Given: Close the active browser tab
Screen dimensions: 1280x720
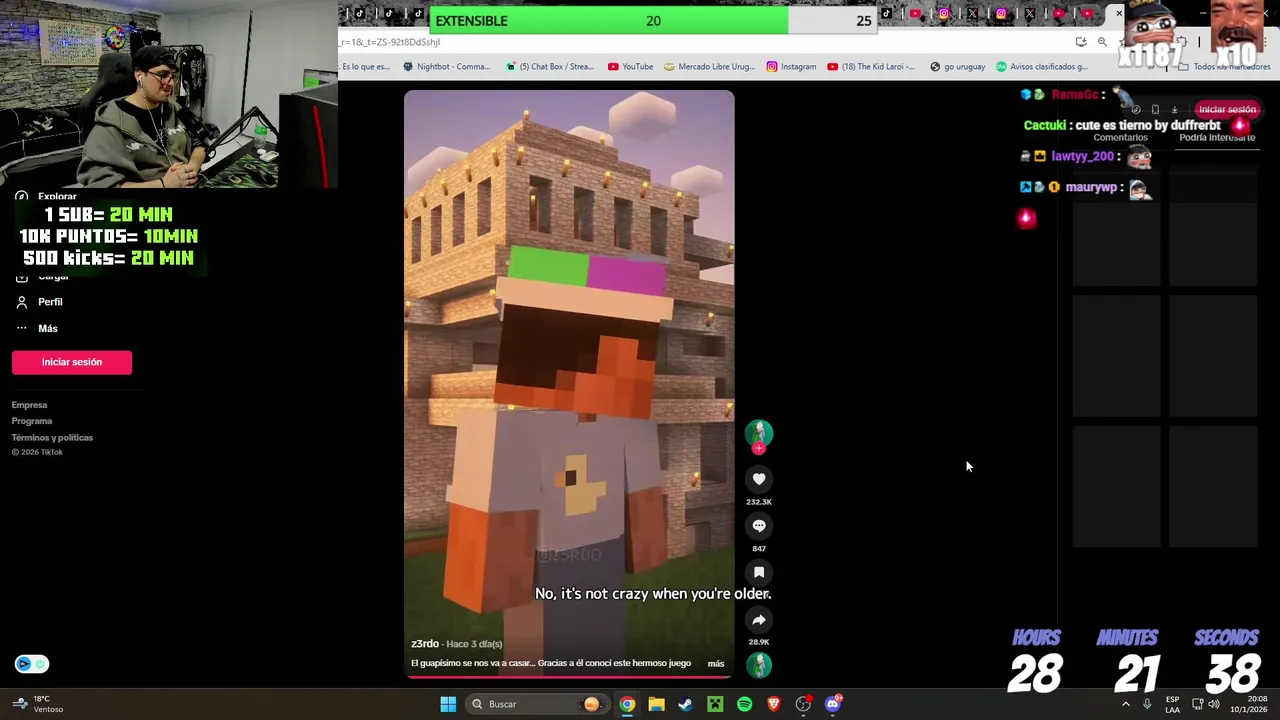Looking at the screenshot, I should coord(1119,13).
